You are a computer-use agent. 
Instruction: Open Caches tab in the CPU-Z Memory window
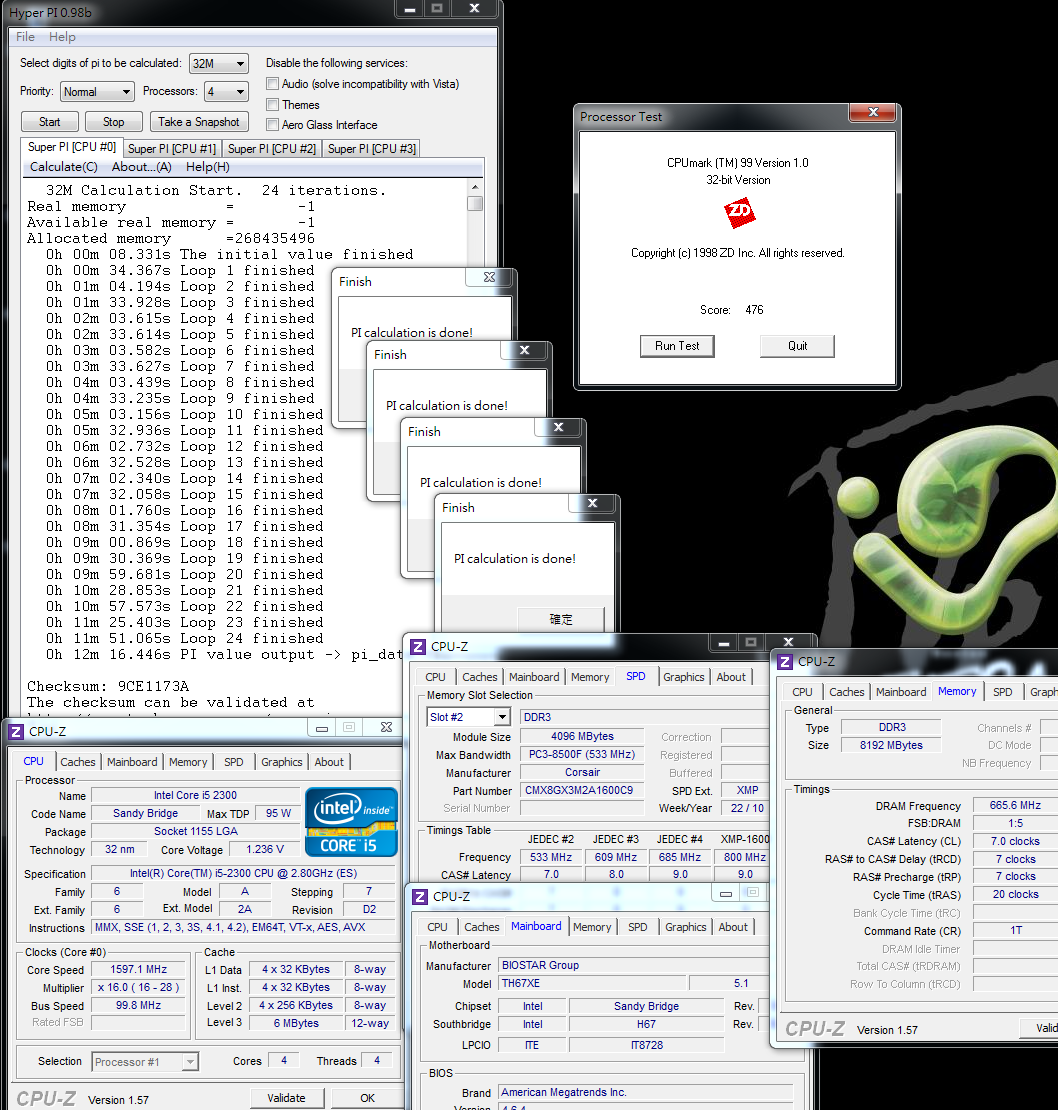847,692
